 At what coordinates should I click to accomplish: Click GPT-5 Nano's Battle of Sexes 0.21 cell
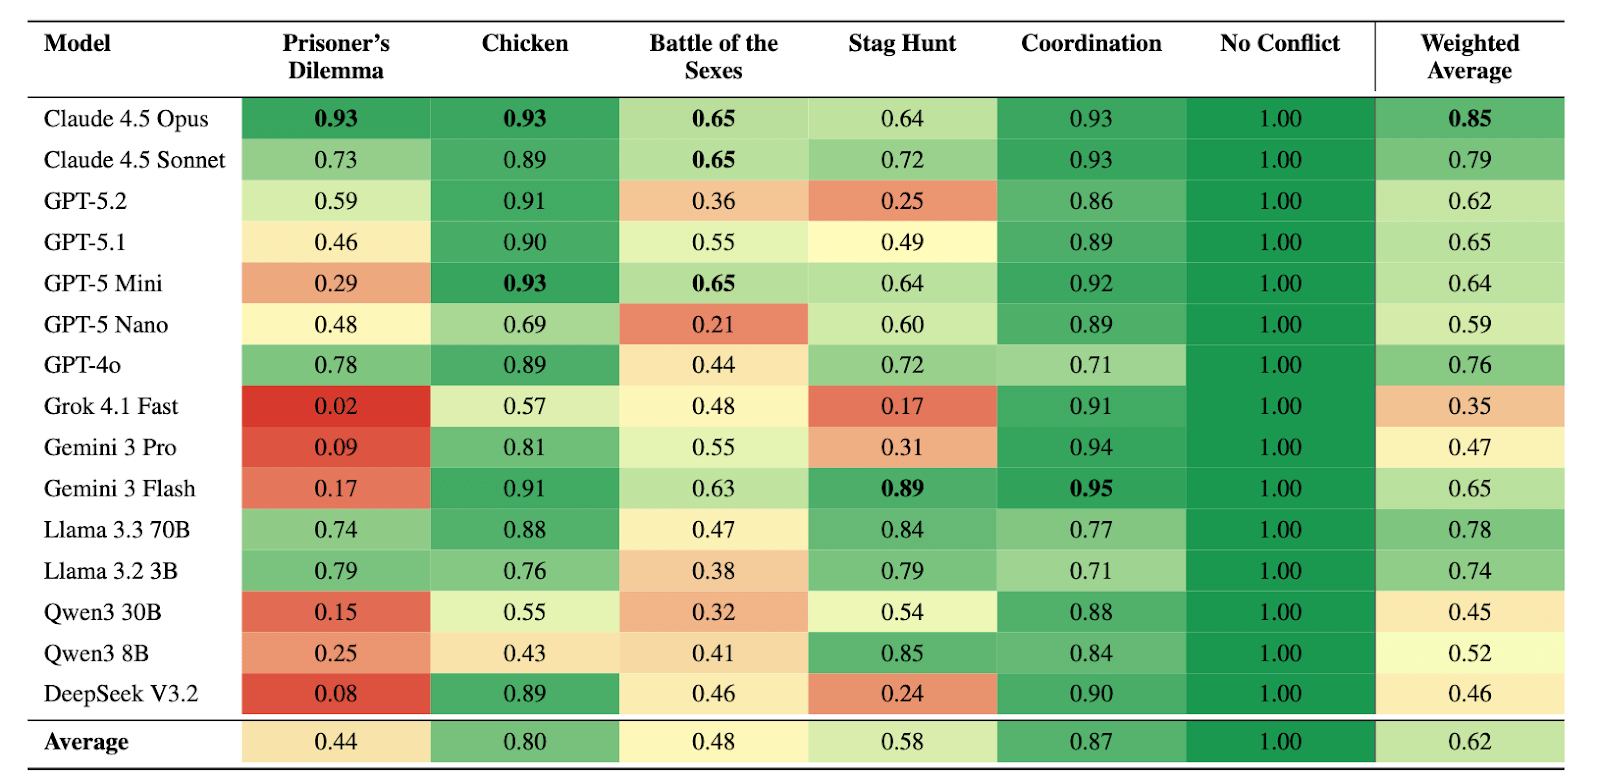(713, 325)
